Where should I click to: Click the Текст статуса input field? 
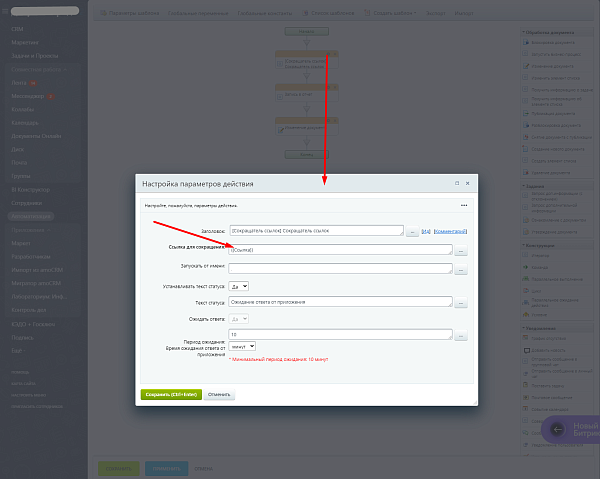(341, 302)
